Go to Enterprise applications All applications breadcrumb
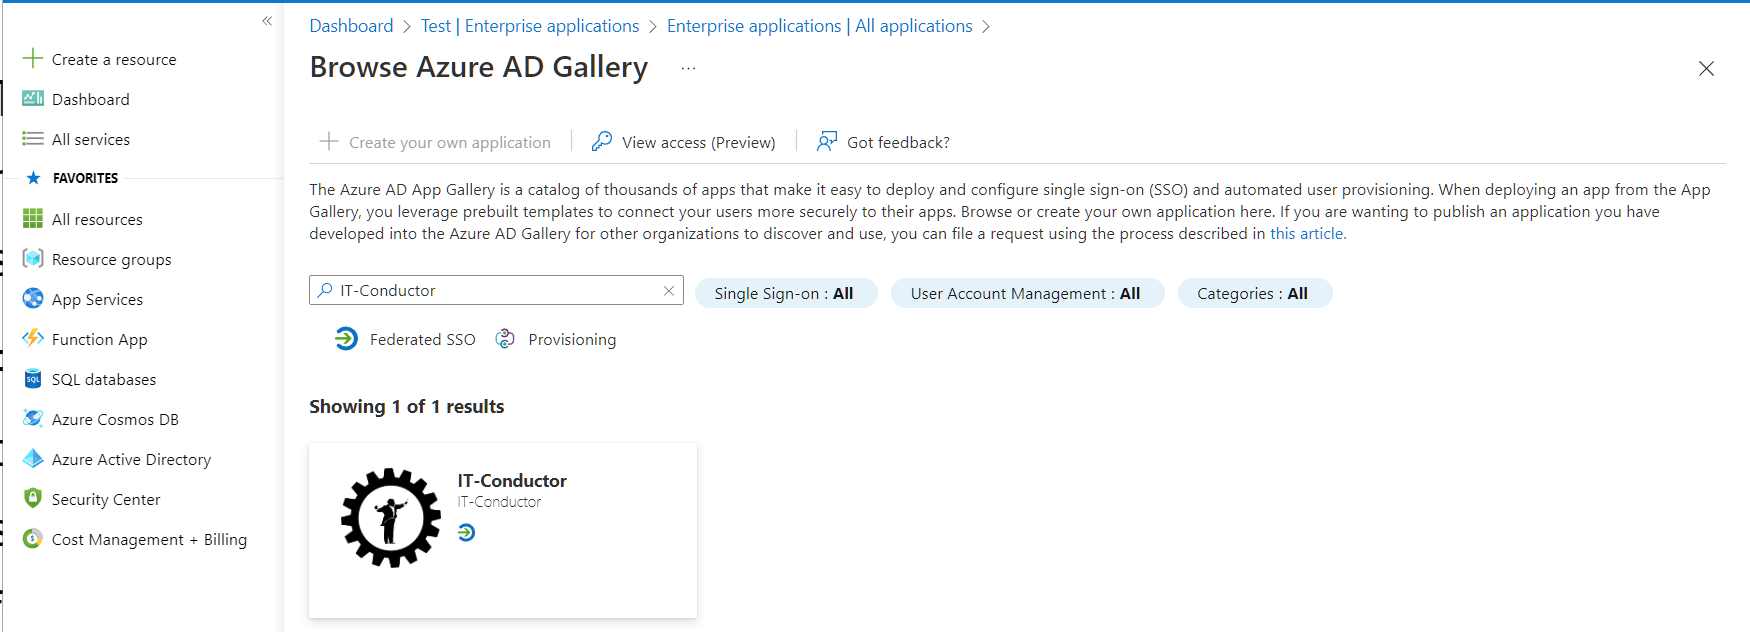Screen dimensions: 1750x632 pyautogui.click(x=819, y=26)
